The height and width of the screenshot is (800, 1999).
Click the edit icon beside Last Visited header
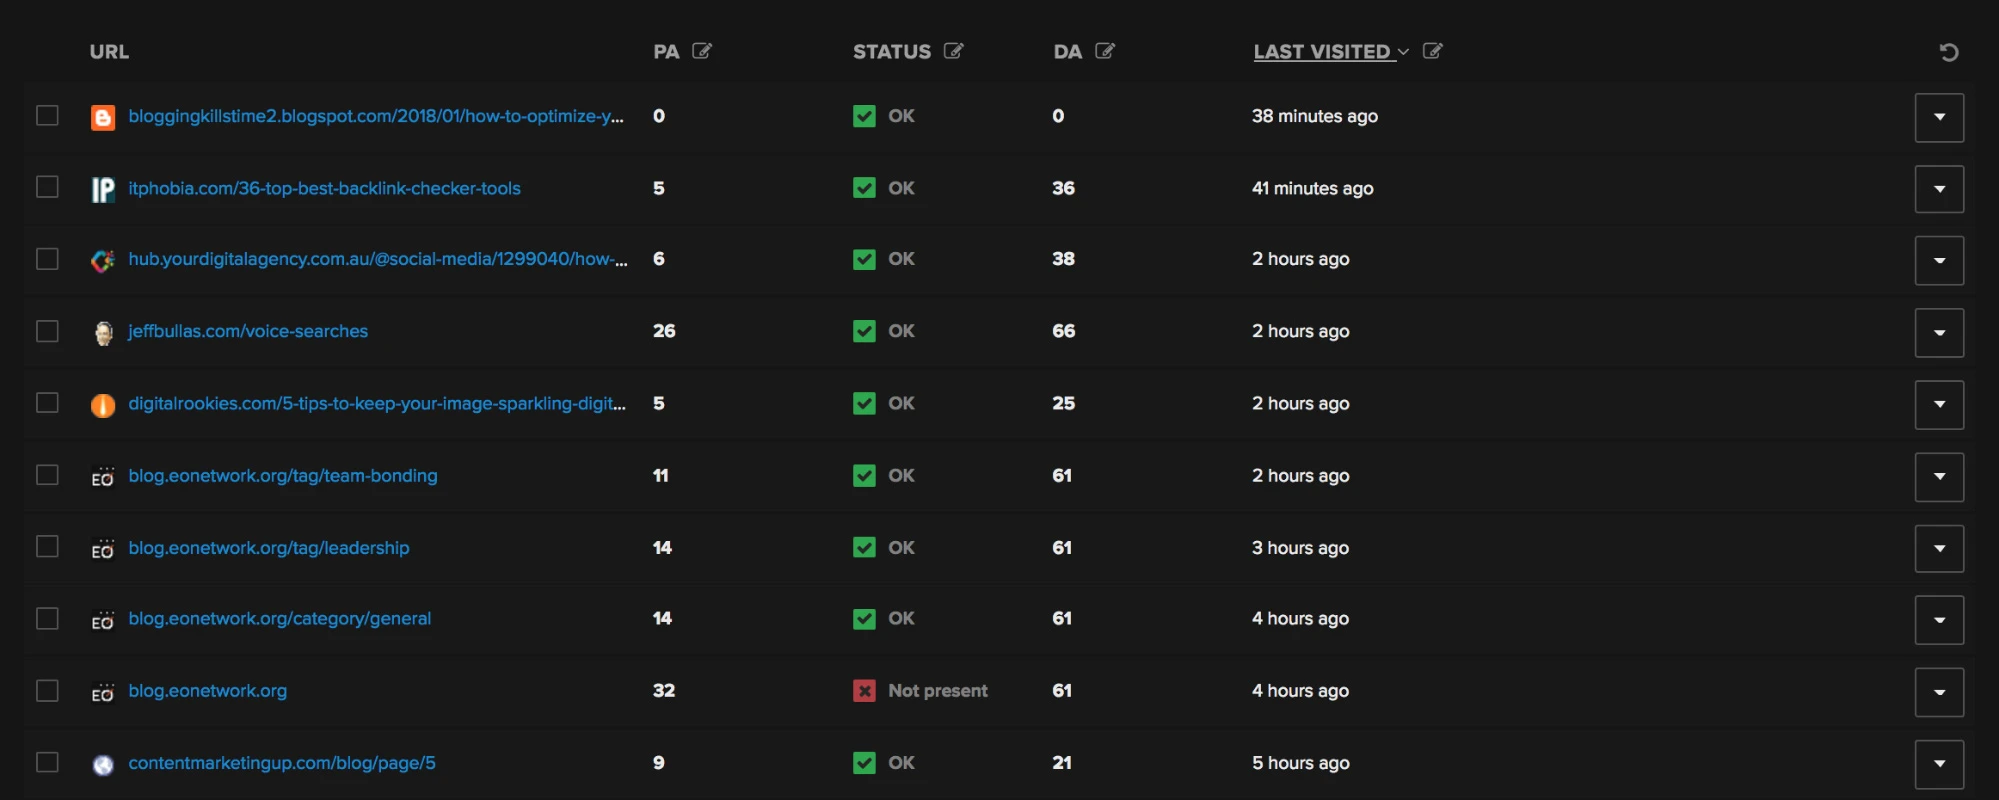tap(1432, 51)
